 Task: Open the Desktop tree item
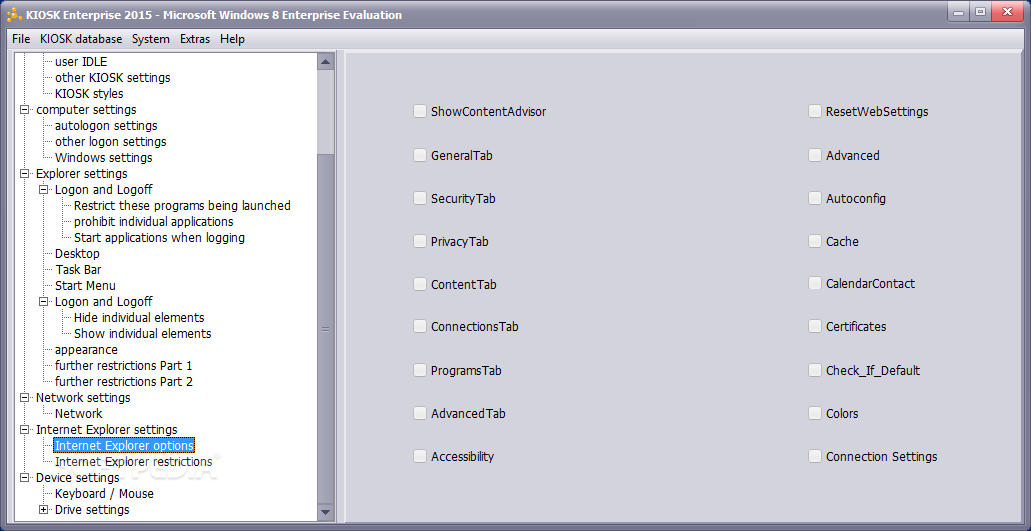pyautogui.click(x=77, y=253)
